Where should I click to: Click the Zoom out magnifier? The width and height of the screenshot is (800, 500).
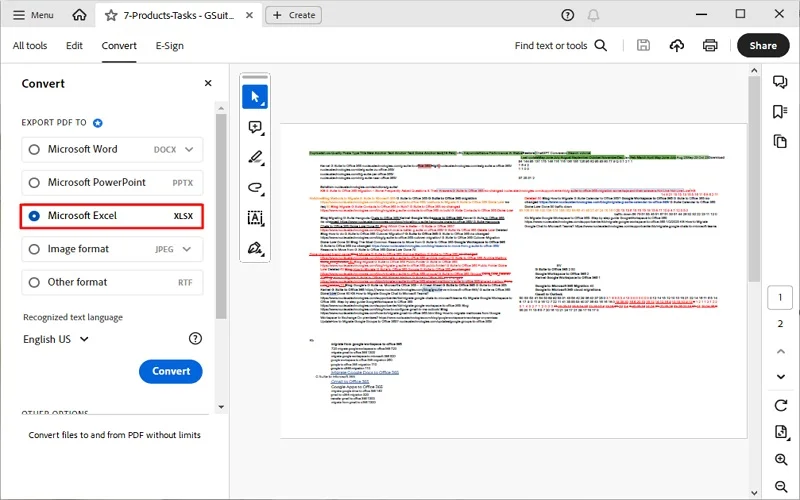781,486
